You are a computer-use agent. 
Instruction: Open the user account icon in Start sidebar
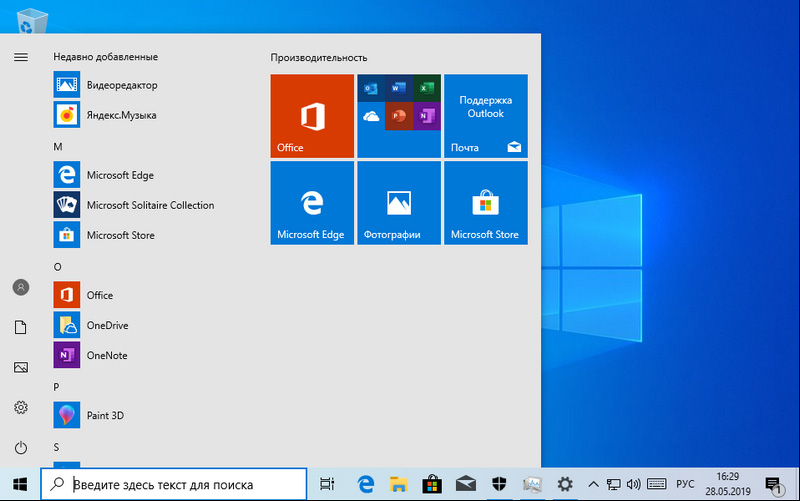click(21, 288)
